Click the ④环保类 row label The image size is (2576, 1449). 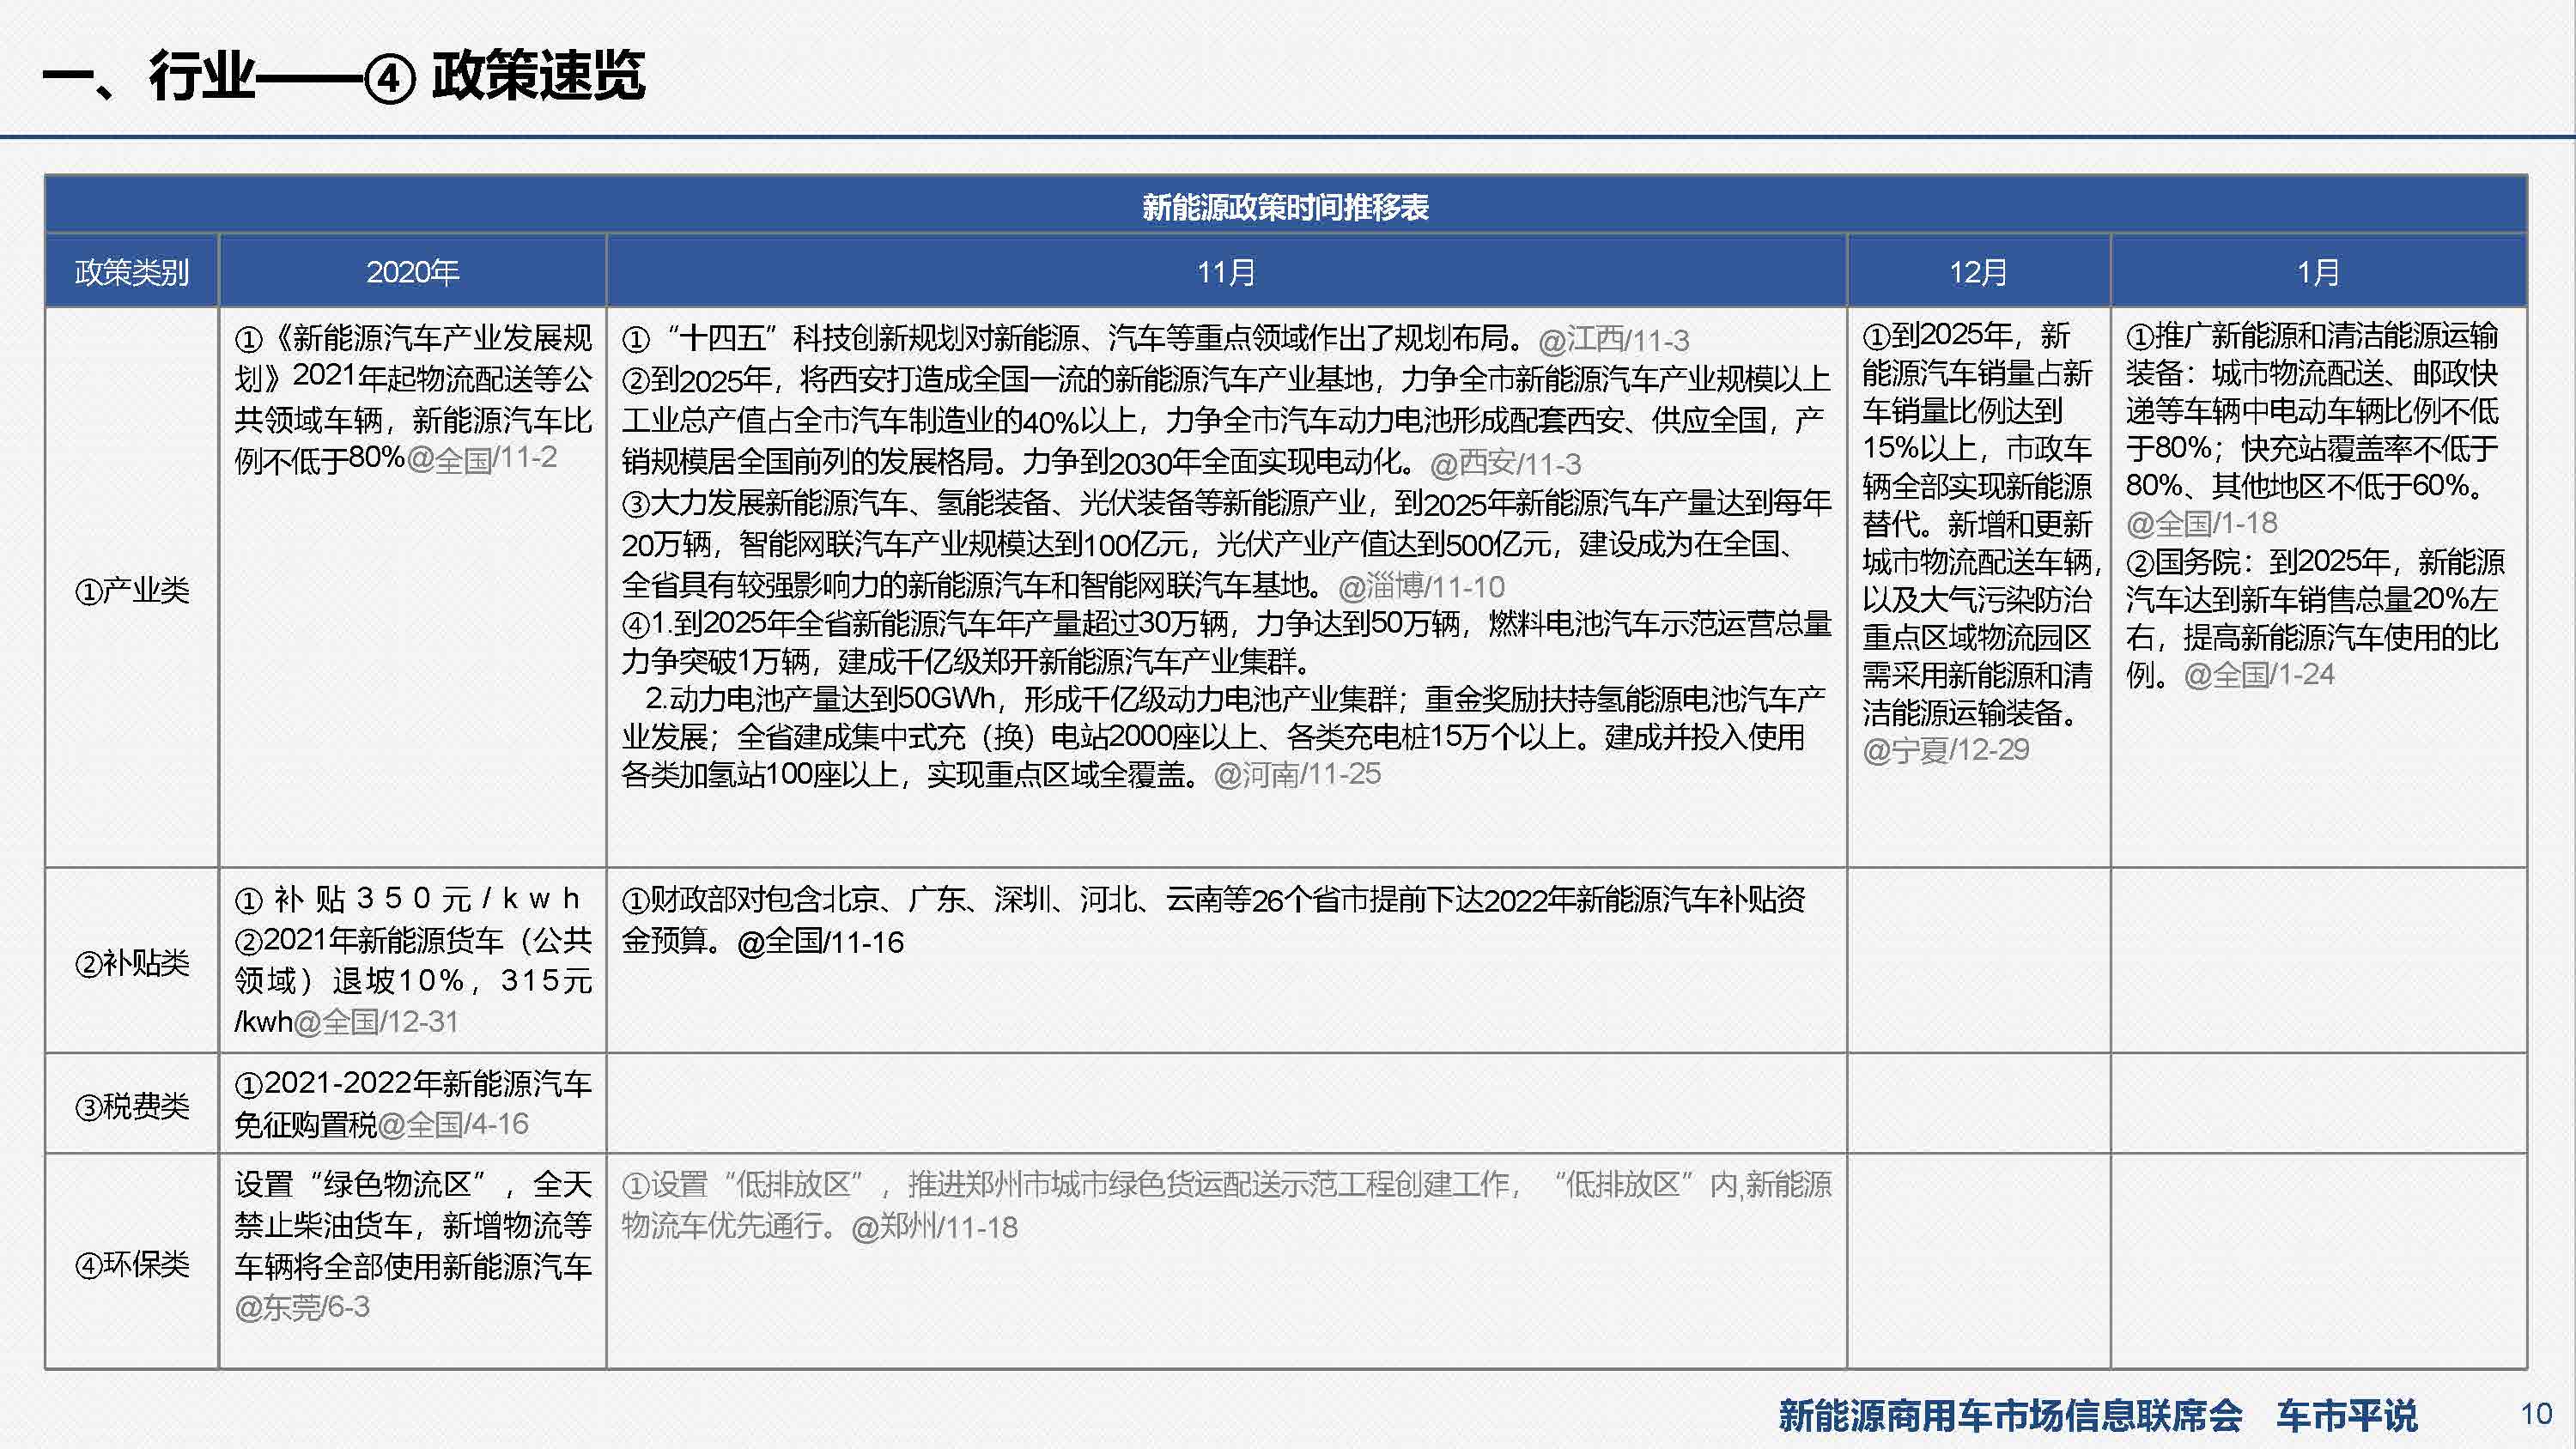pos(132,1264)
